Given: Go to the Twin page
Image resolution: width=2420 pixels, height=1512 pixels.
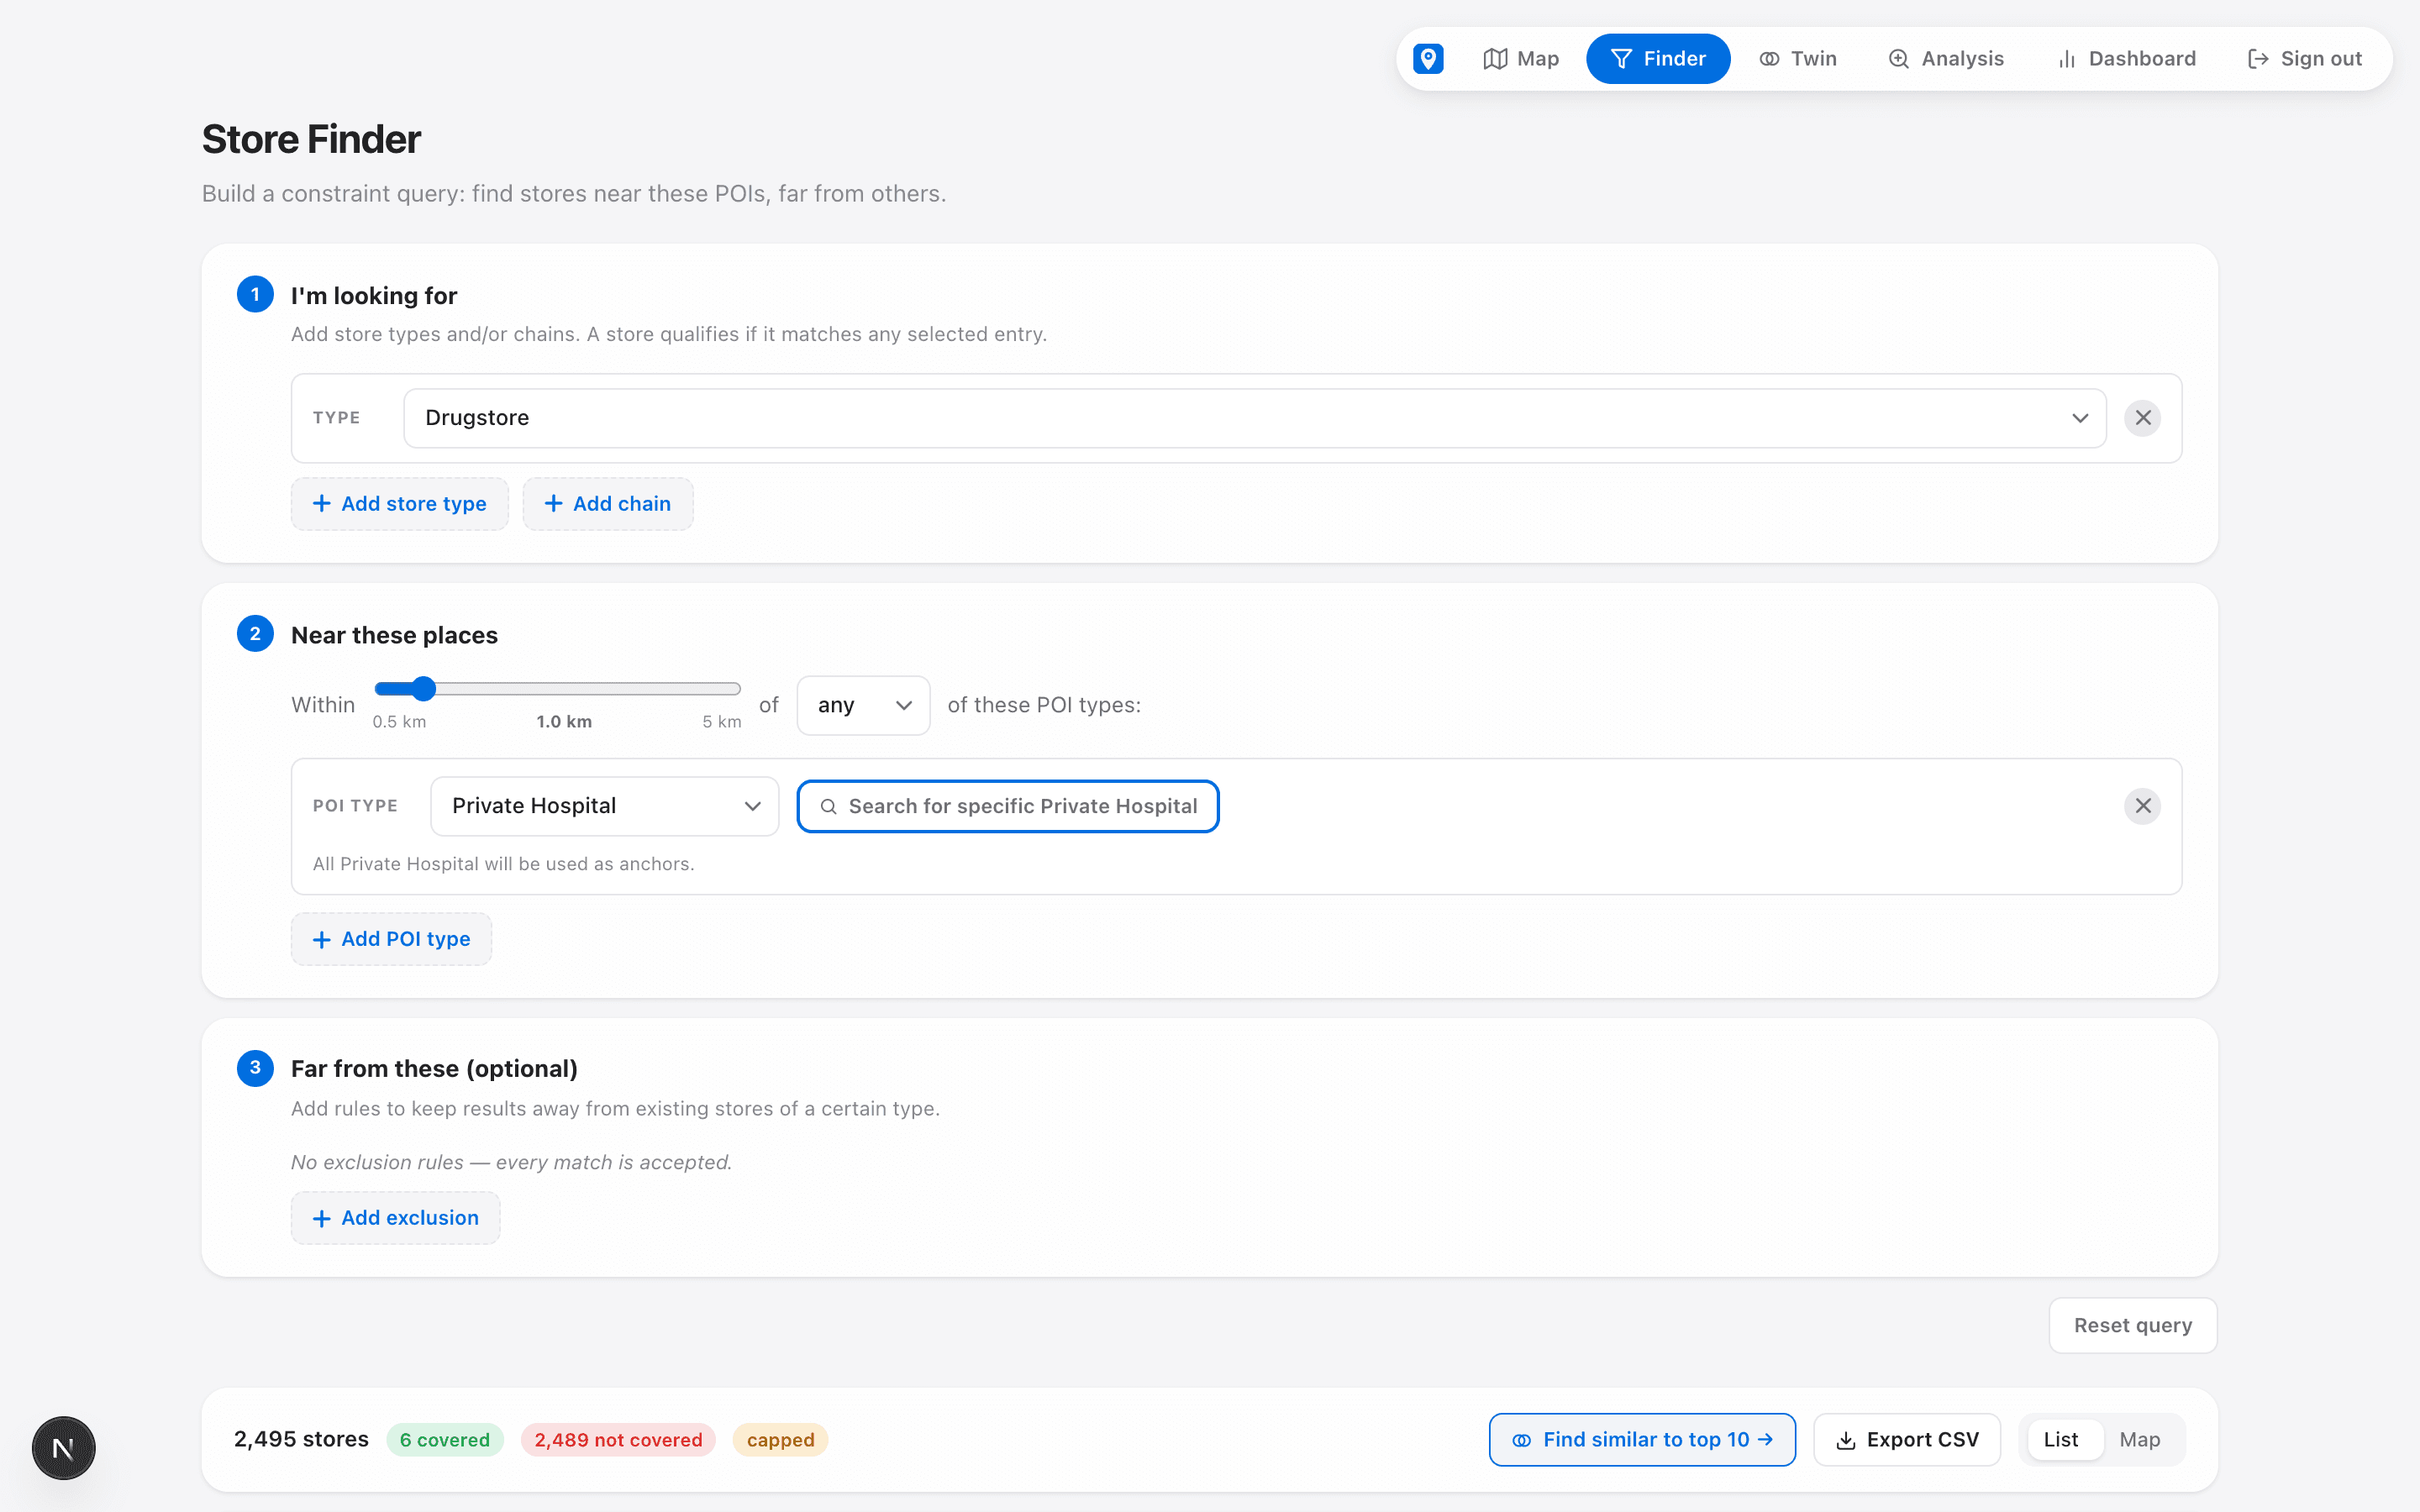Looking at the screenshot, I should coord(1798,59).
